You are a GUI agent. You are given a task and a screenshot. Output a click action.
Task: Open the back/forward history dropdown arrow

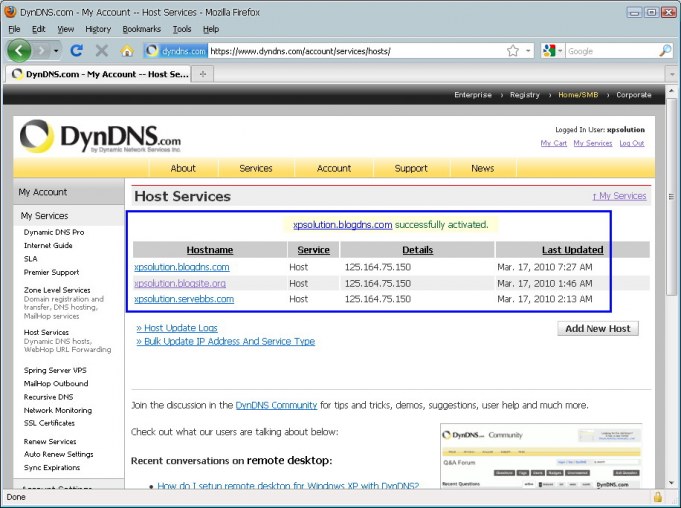click(x=56, y=51)
